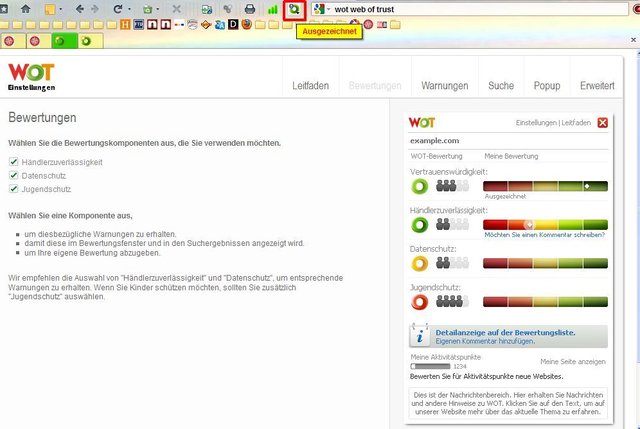Image resolution: width=640 pixels, height=429 pixels.
Task: Click the yellow Datenschutz rating ring
Action: [x=420, y=264]
